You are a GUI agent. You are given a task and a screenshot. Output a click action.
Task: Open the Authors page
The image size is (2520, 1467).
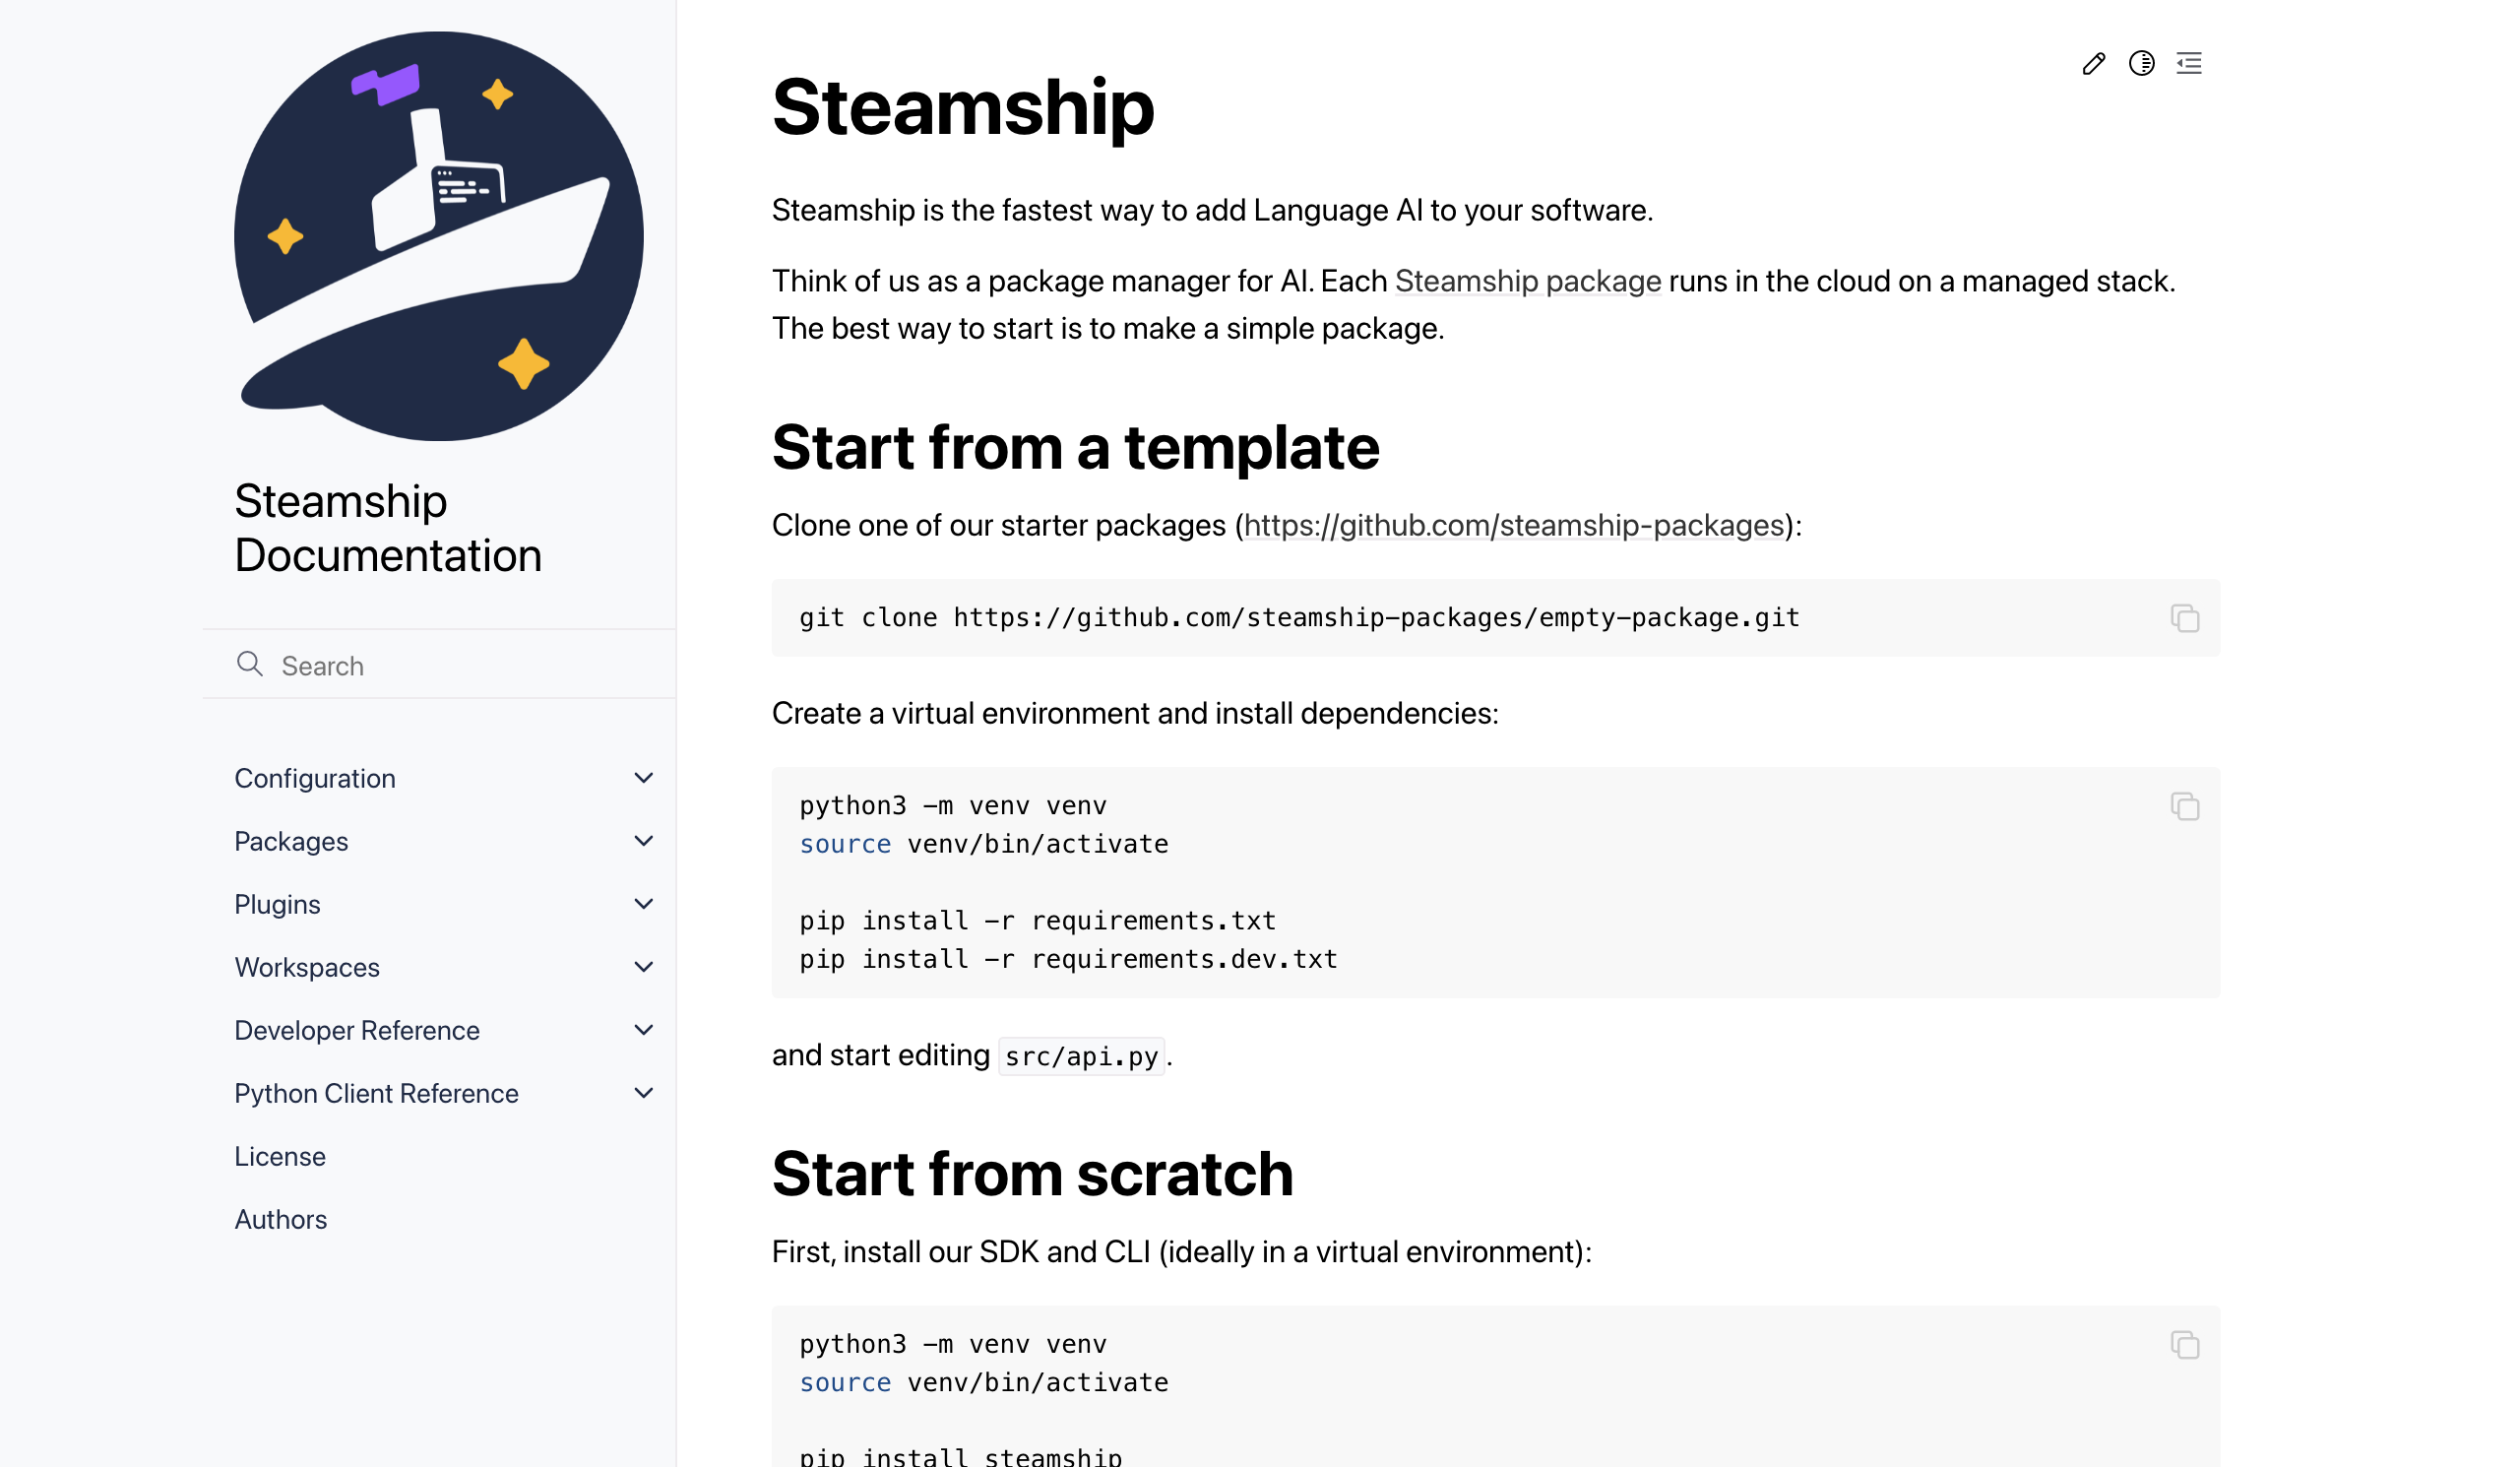click(x=281, y=1219)
